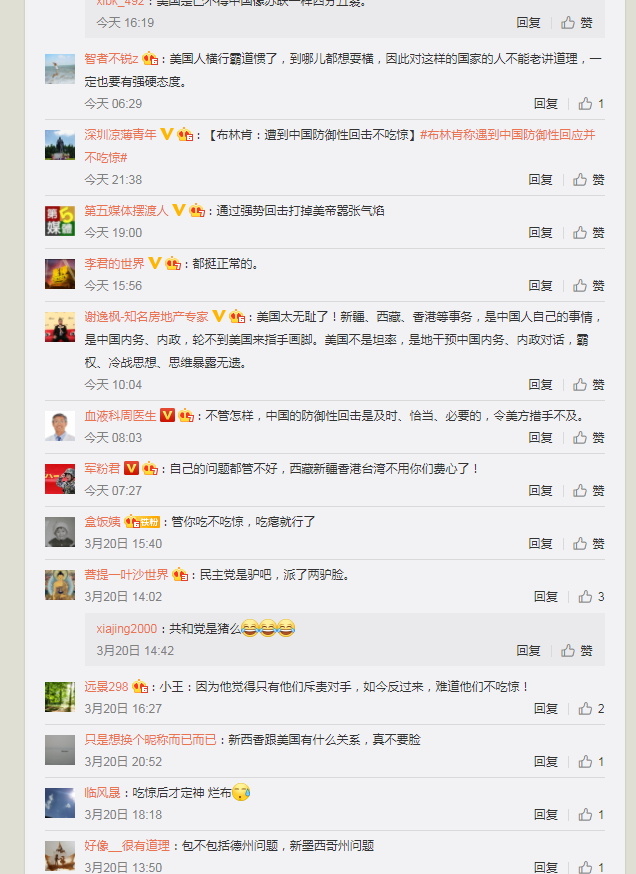The image size is (636, 874).
Task: Reply to 只是想换个昵称而已而已's comment
Action: click(546, 761)
